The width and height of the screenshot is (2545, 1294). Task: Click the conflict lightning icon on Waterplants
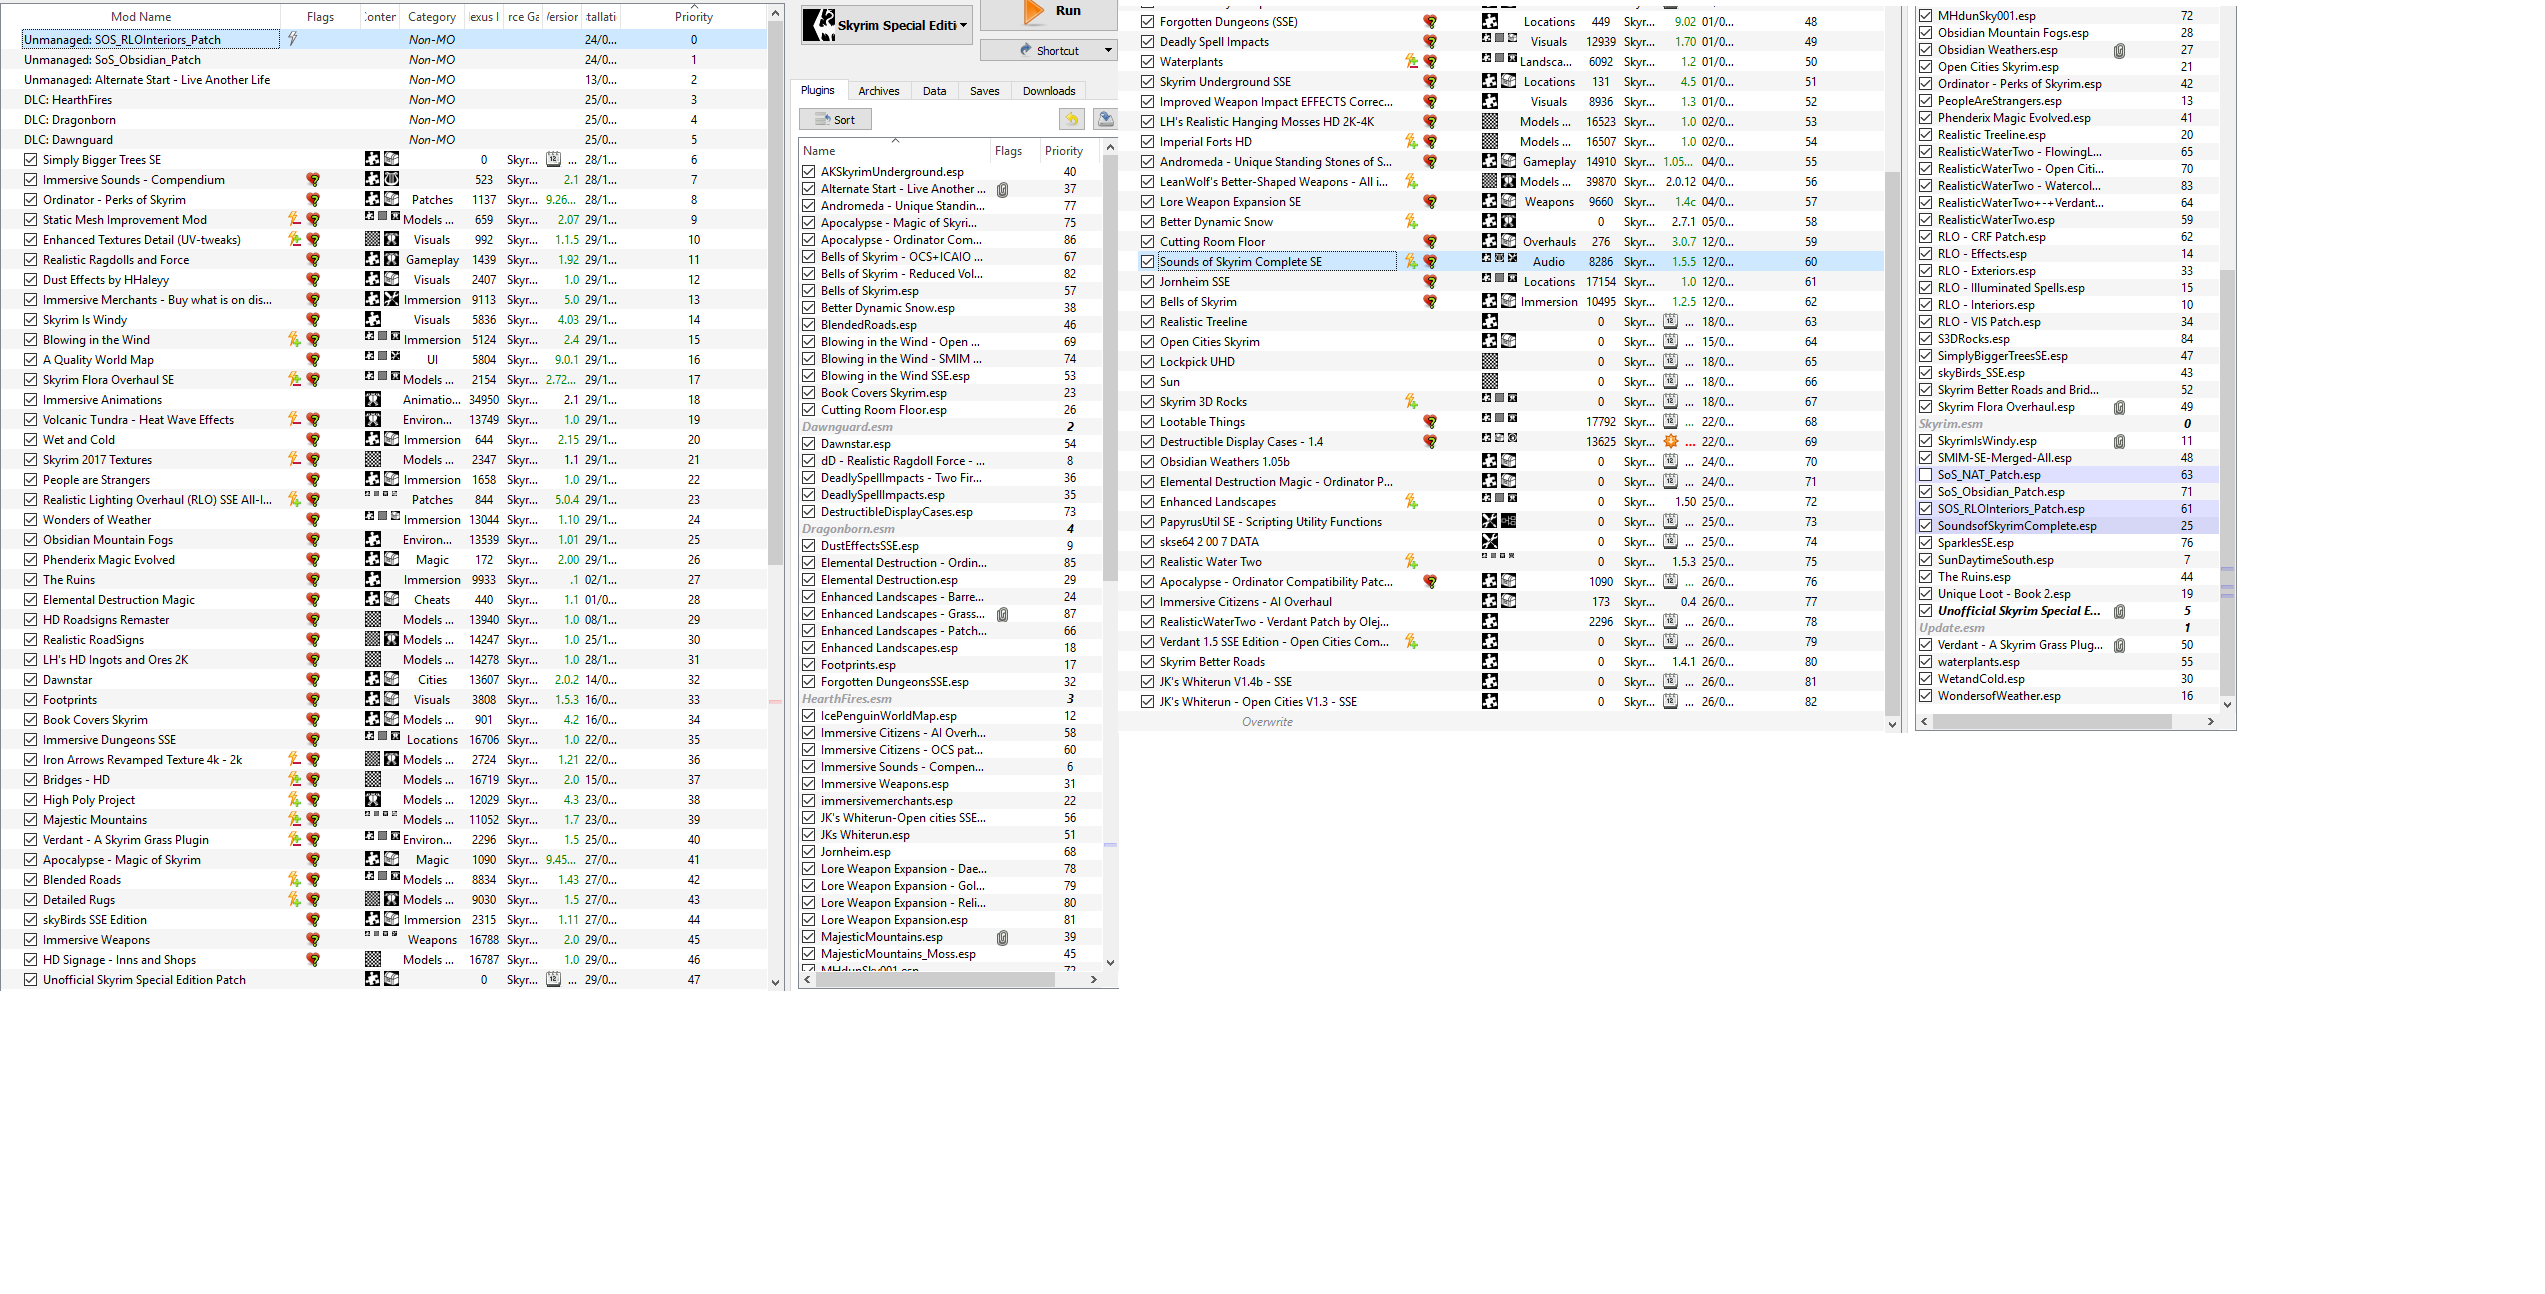tap(1411, 62)
